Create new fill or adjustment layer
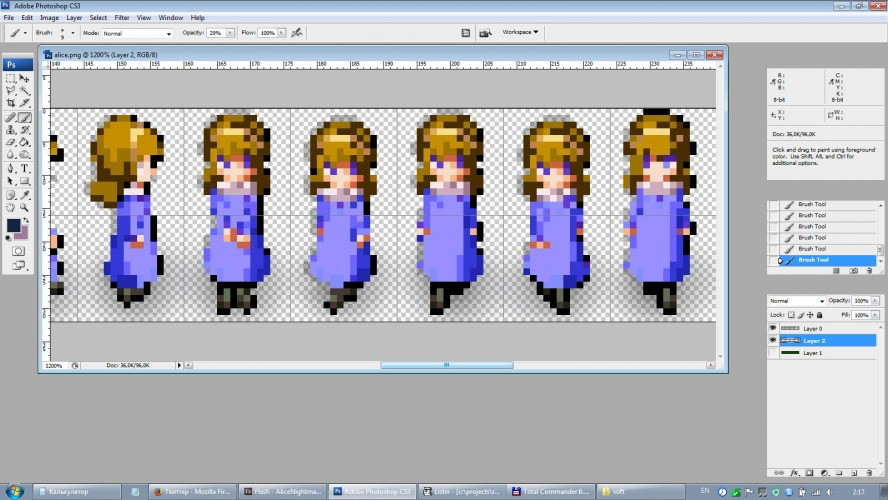This screenshot has width=888, height=500. (x=825, y=473)
